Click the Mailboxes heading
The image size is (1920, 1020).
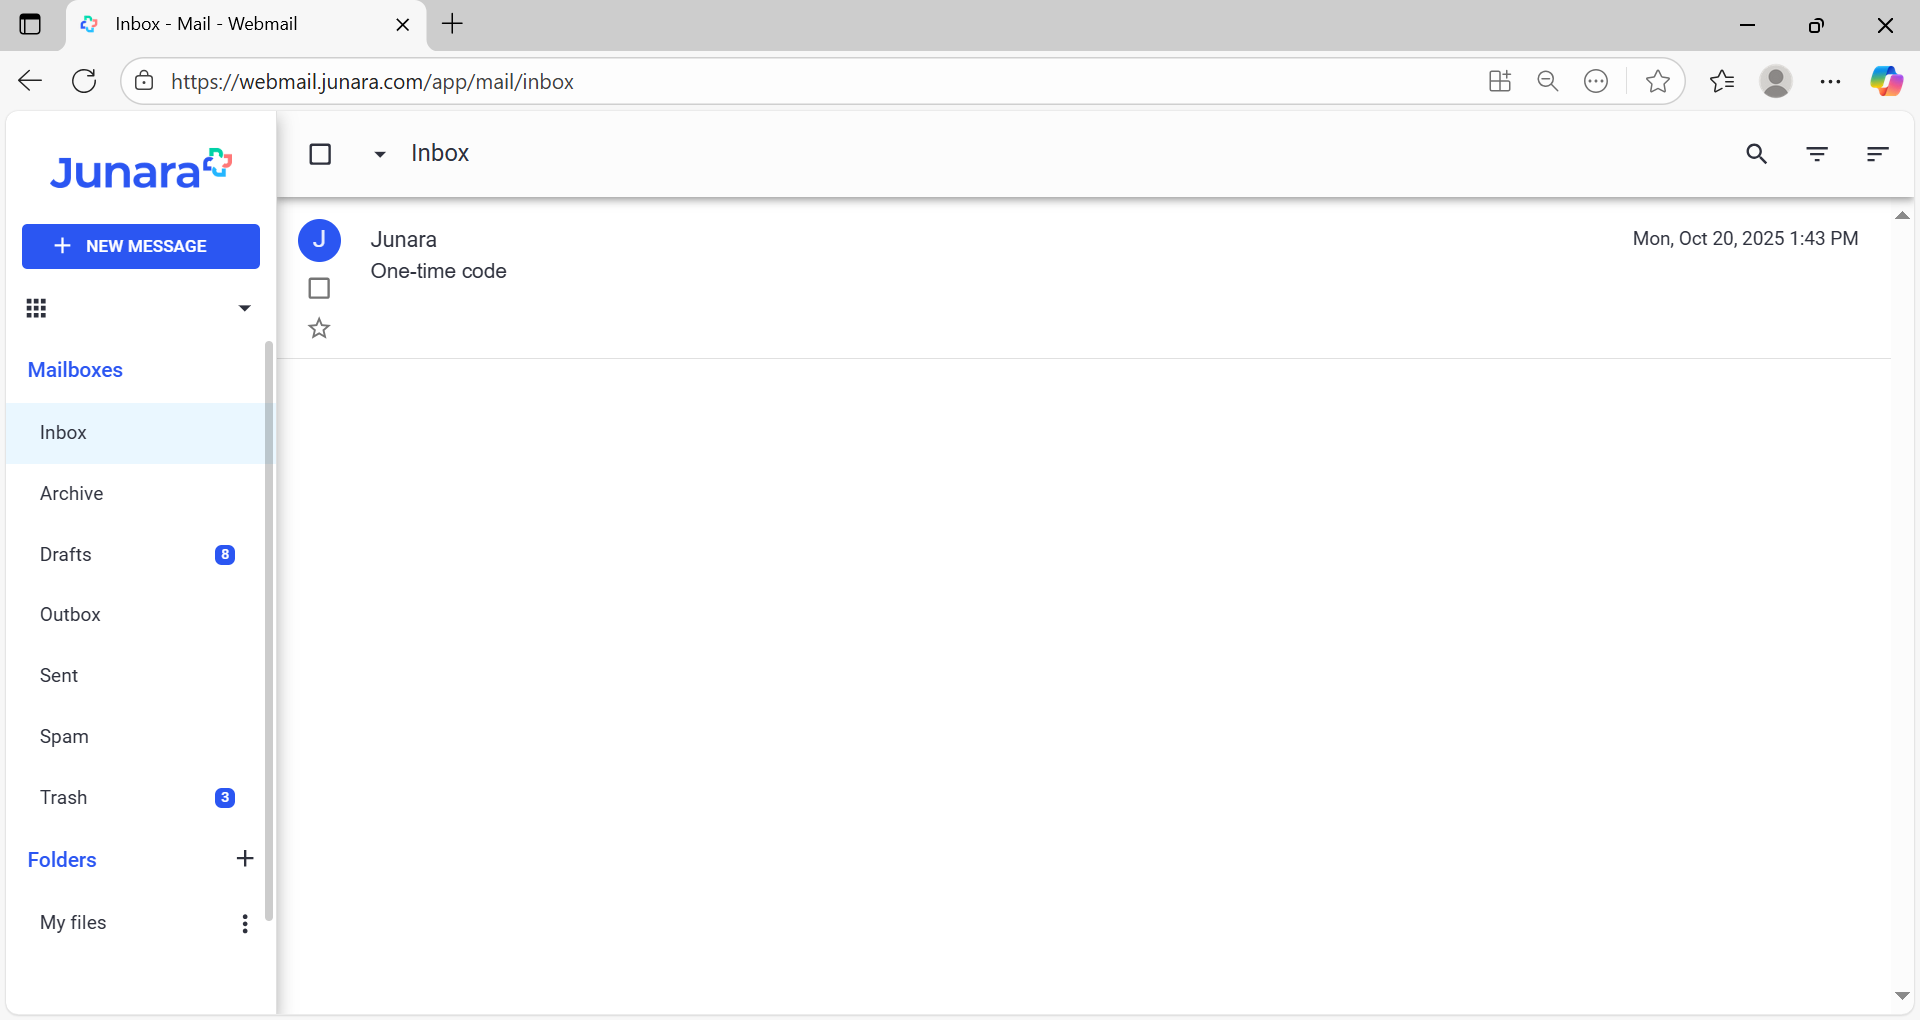(x=75, y=370)
